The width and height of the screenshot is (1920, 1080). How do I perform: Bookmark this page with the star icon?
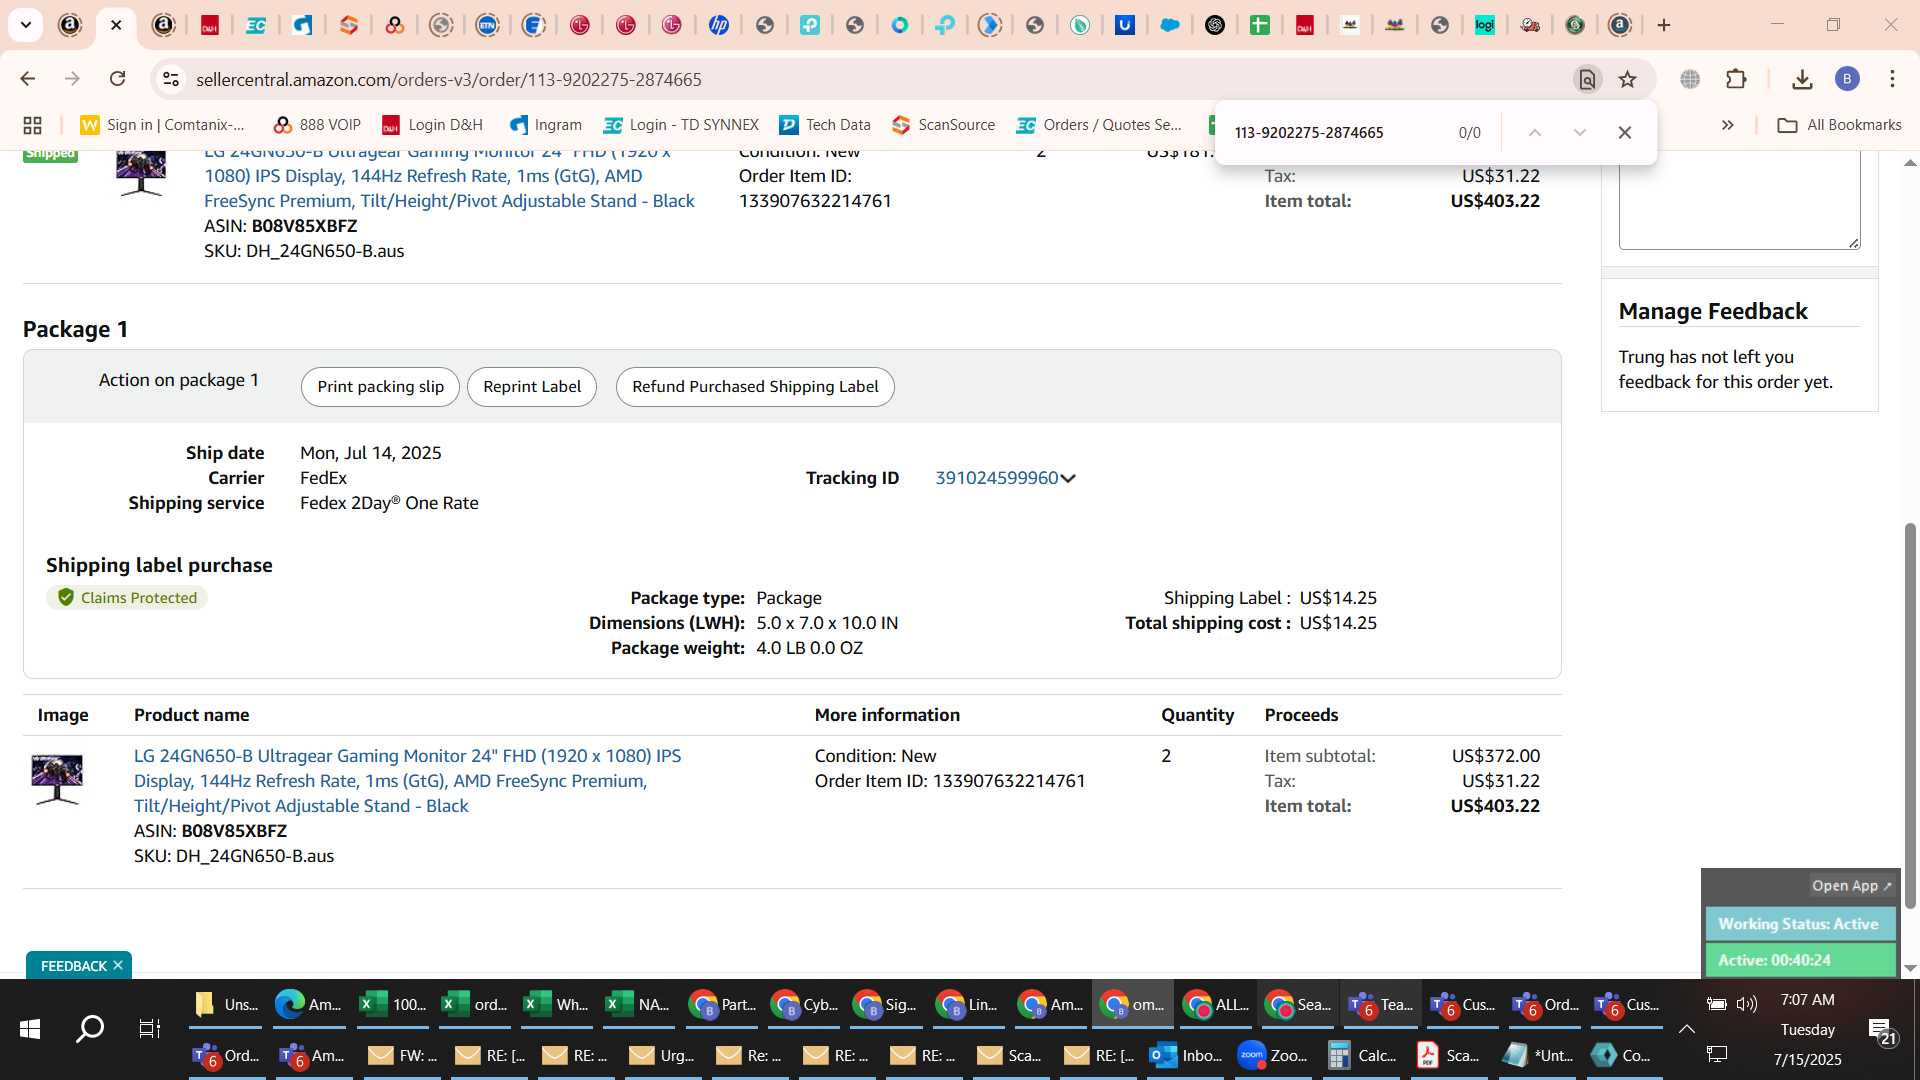(1628, 79)
